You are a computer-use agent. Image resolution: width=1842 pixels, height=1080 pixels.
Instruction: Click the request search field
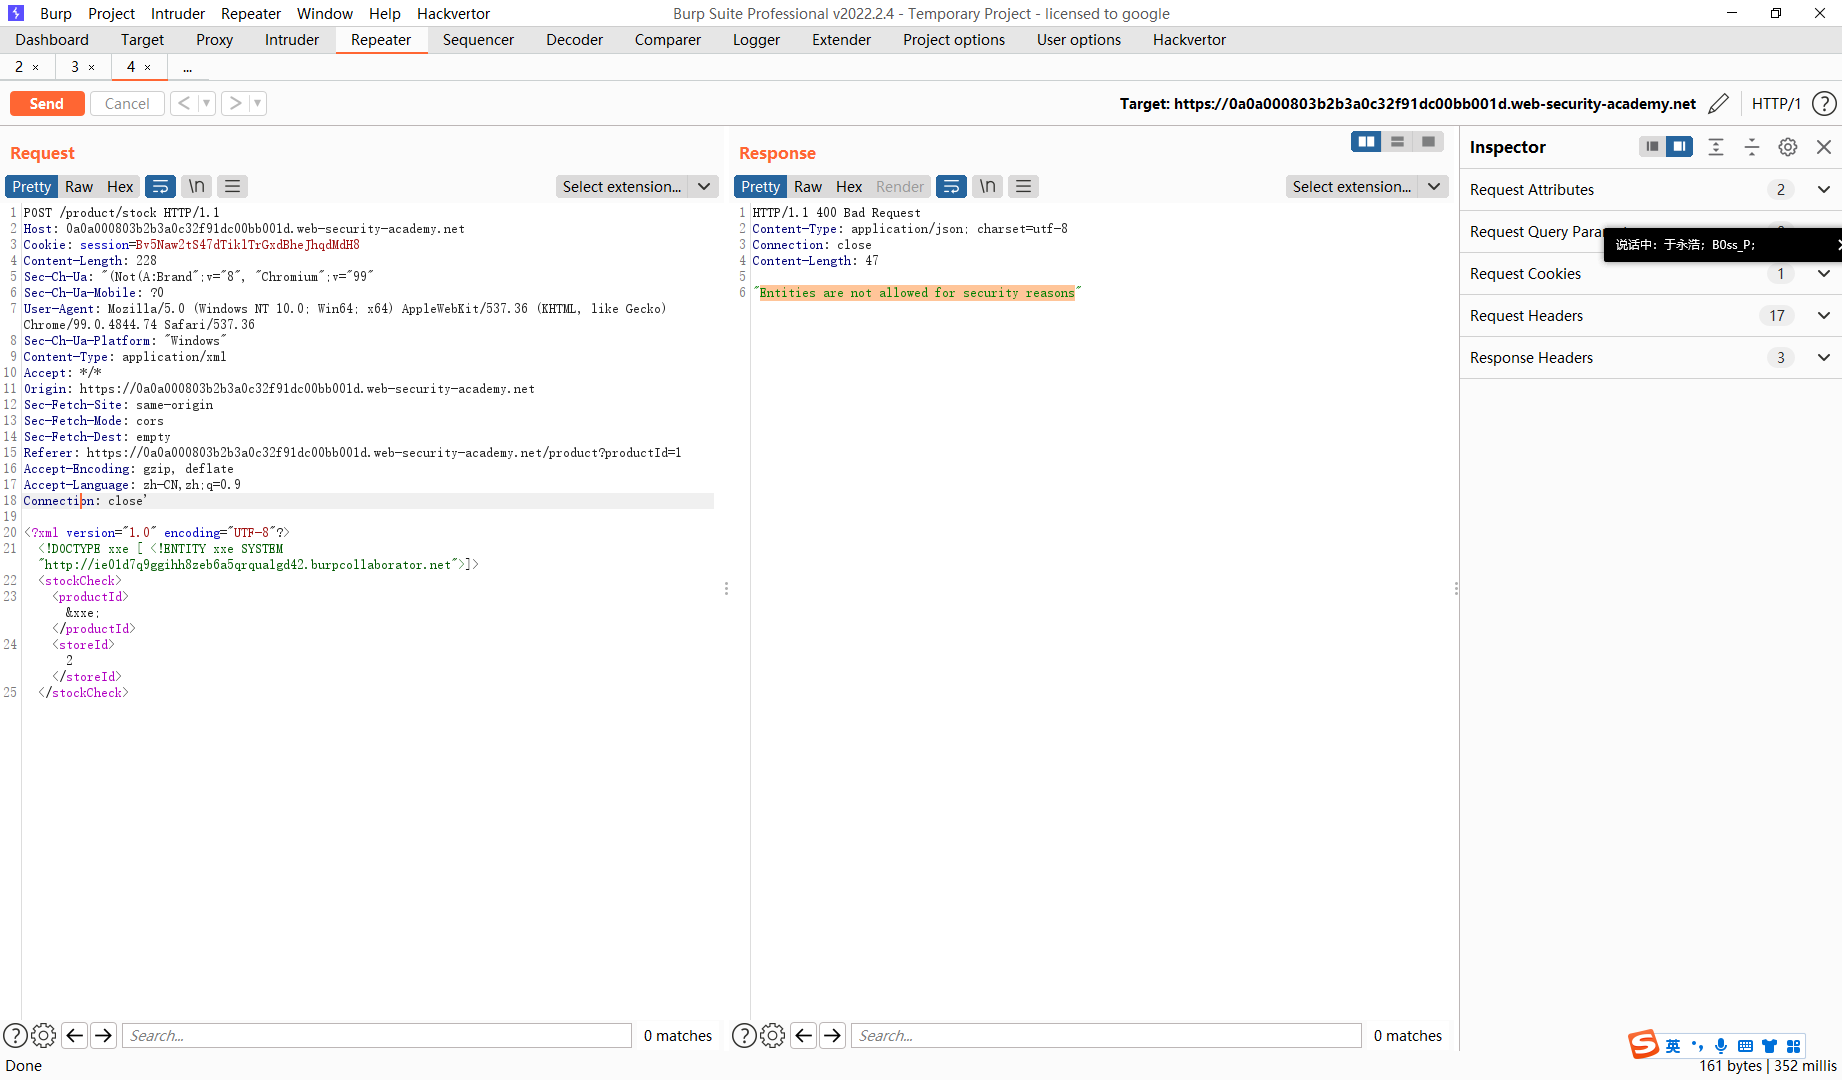click(x=377, y=1036)
